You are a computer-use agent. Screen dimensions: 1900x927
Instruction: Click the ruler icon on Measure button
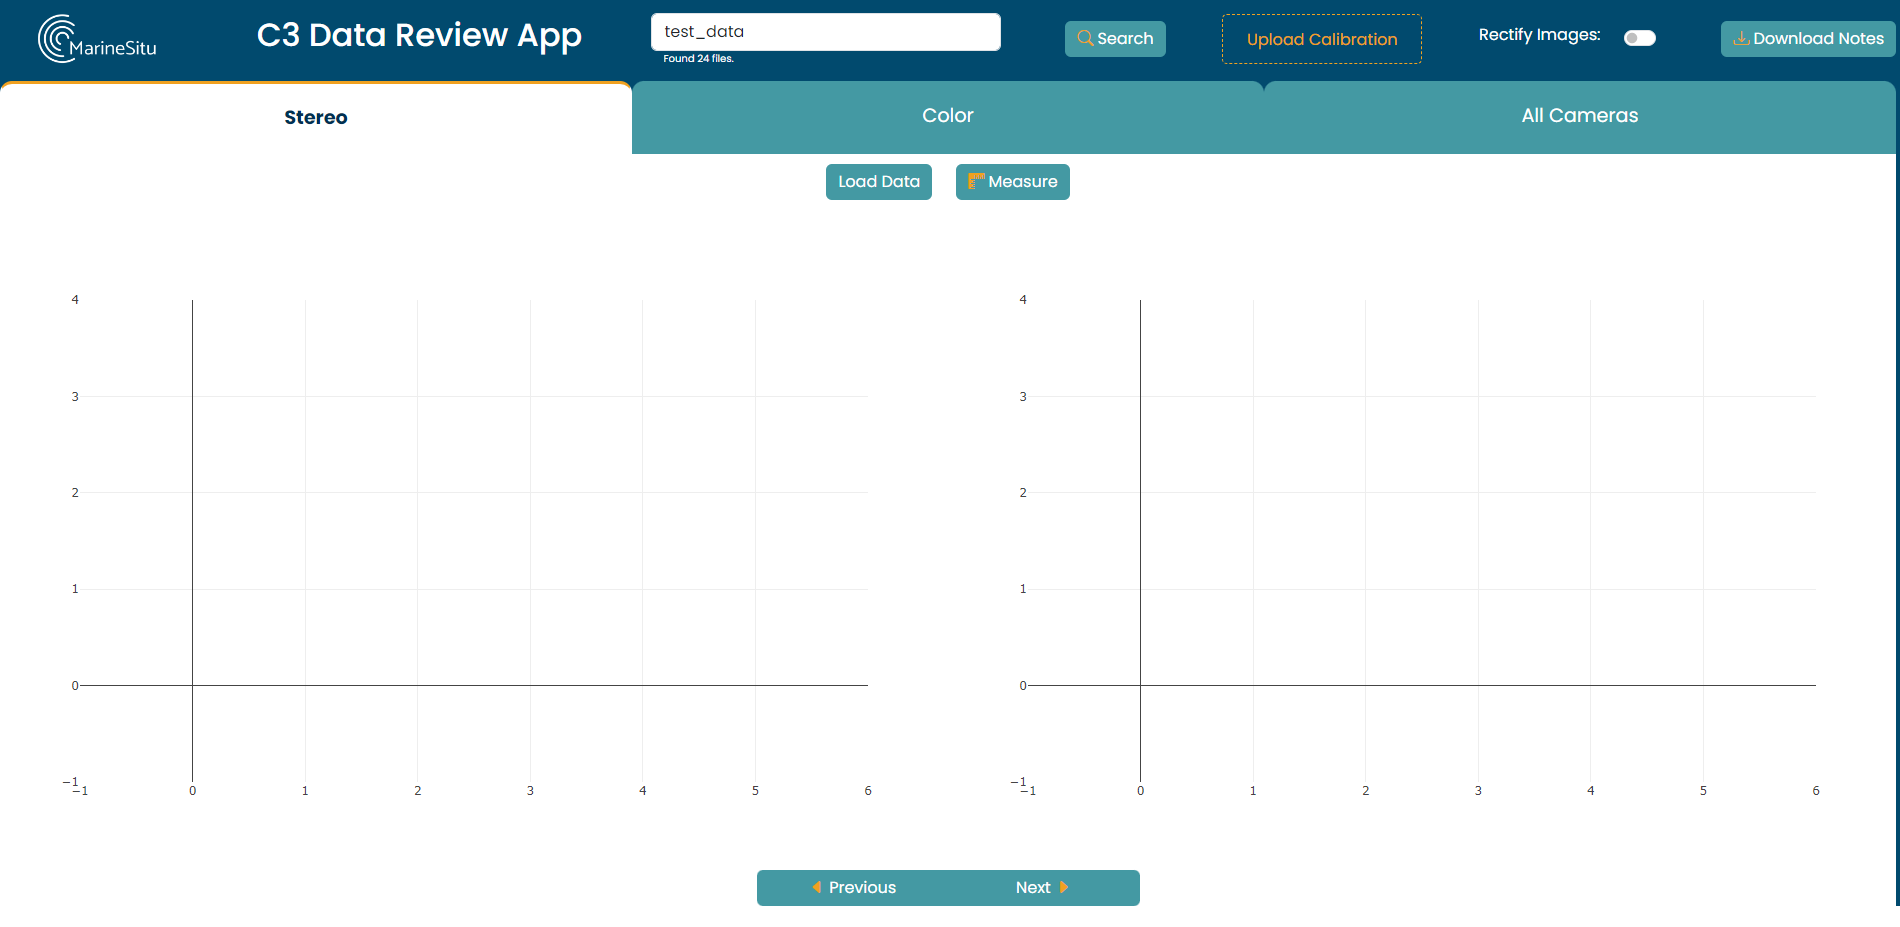click(975, 182)
